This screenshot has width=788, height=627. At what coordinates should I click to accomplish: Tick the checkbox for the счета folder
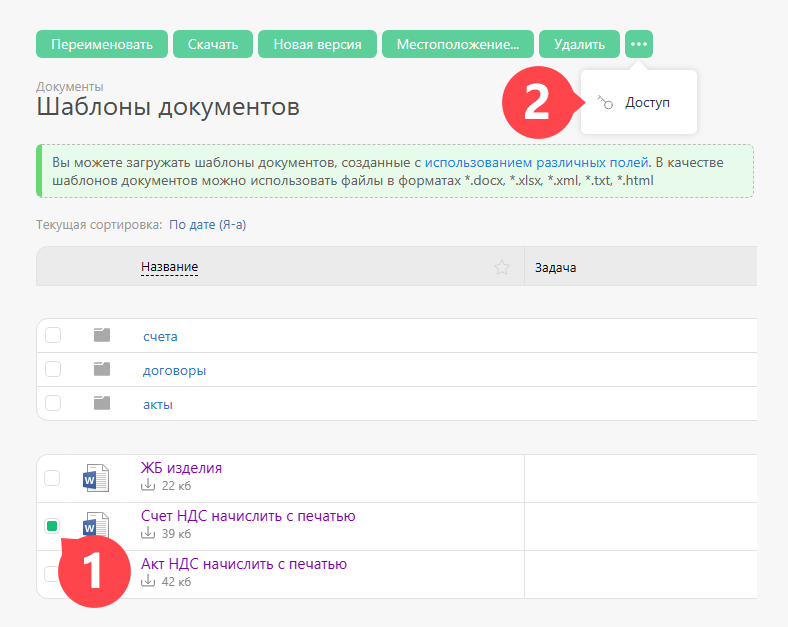coord(53,335)
